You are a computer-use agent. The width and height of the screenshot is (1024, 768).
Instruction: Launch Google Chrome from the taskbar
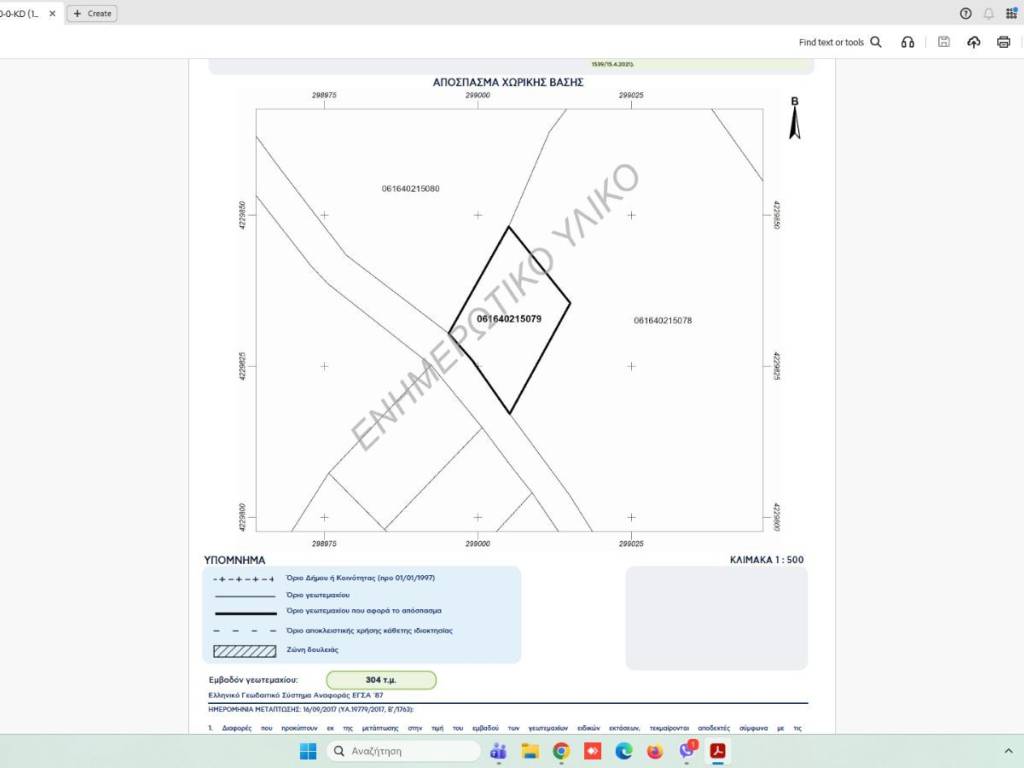[x=561, y=751]
